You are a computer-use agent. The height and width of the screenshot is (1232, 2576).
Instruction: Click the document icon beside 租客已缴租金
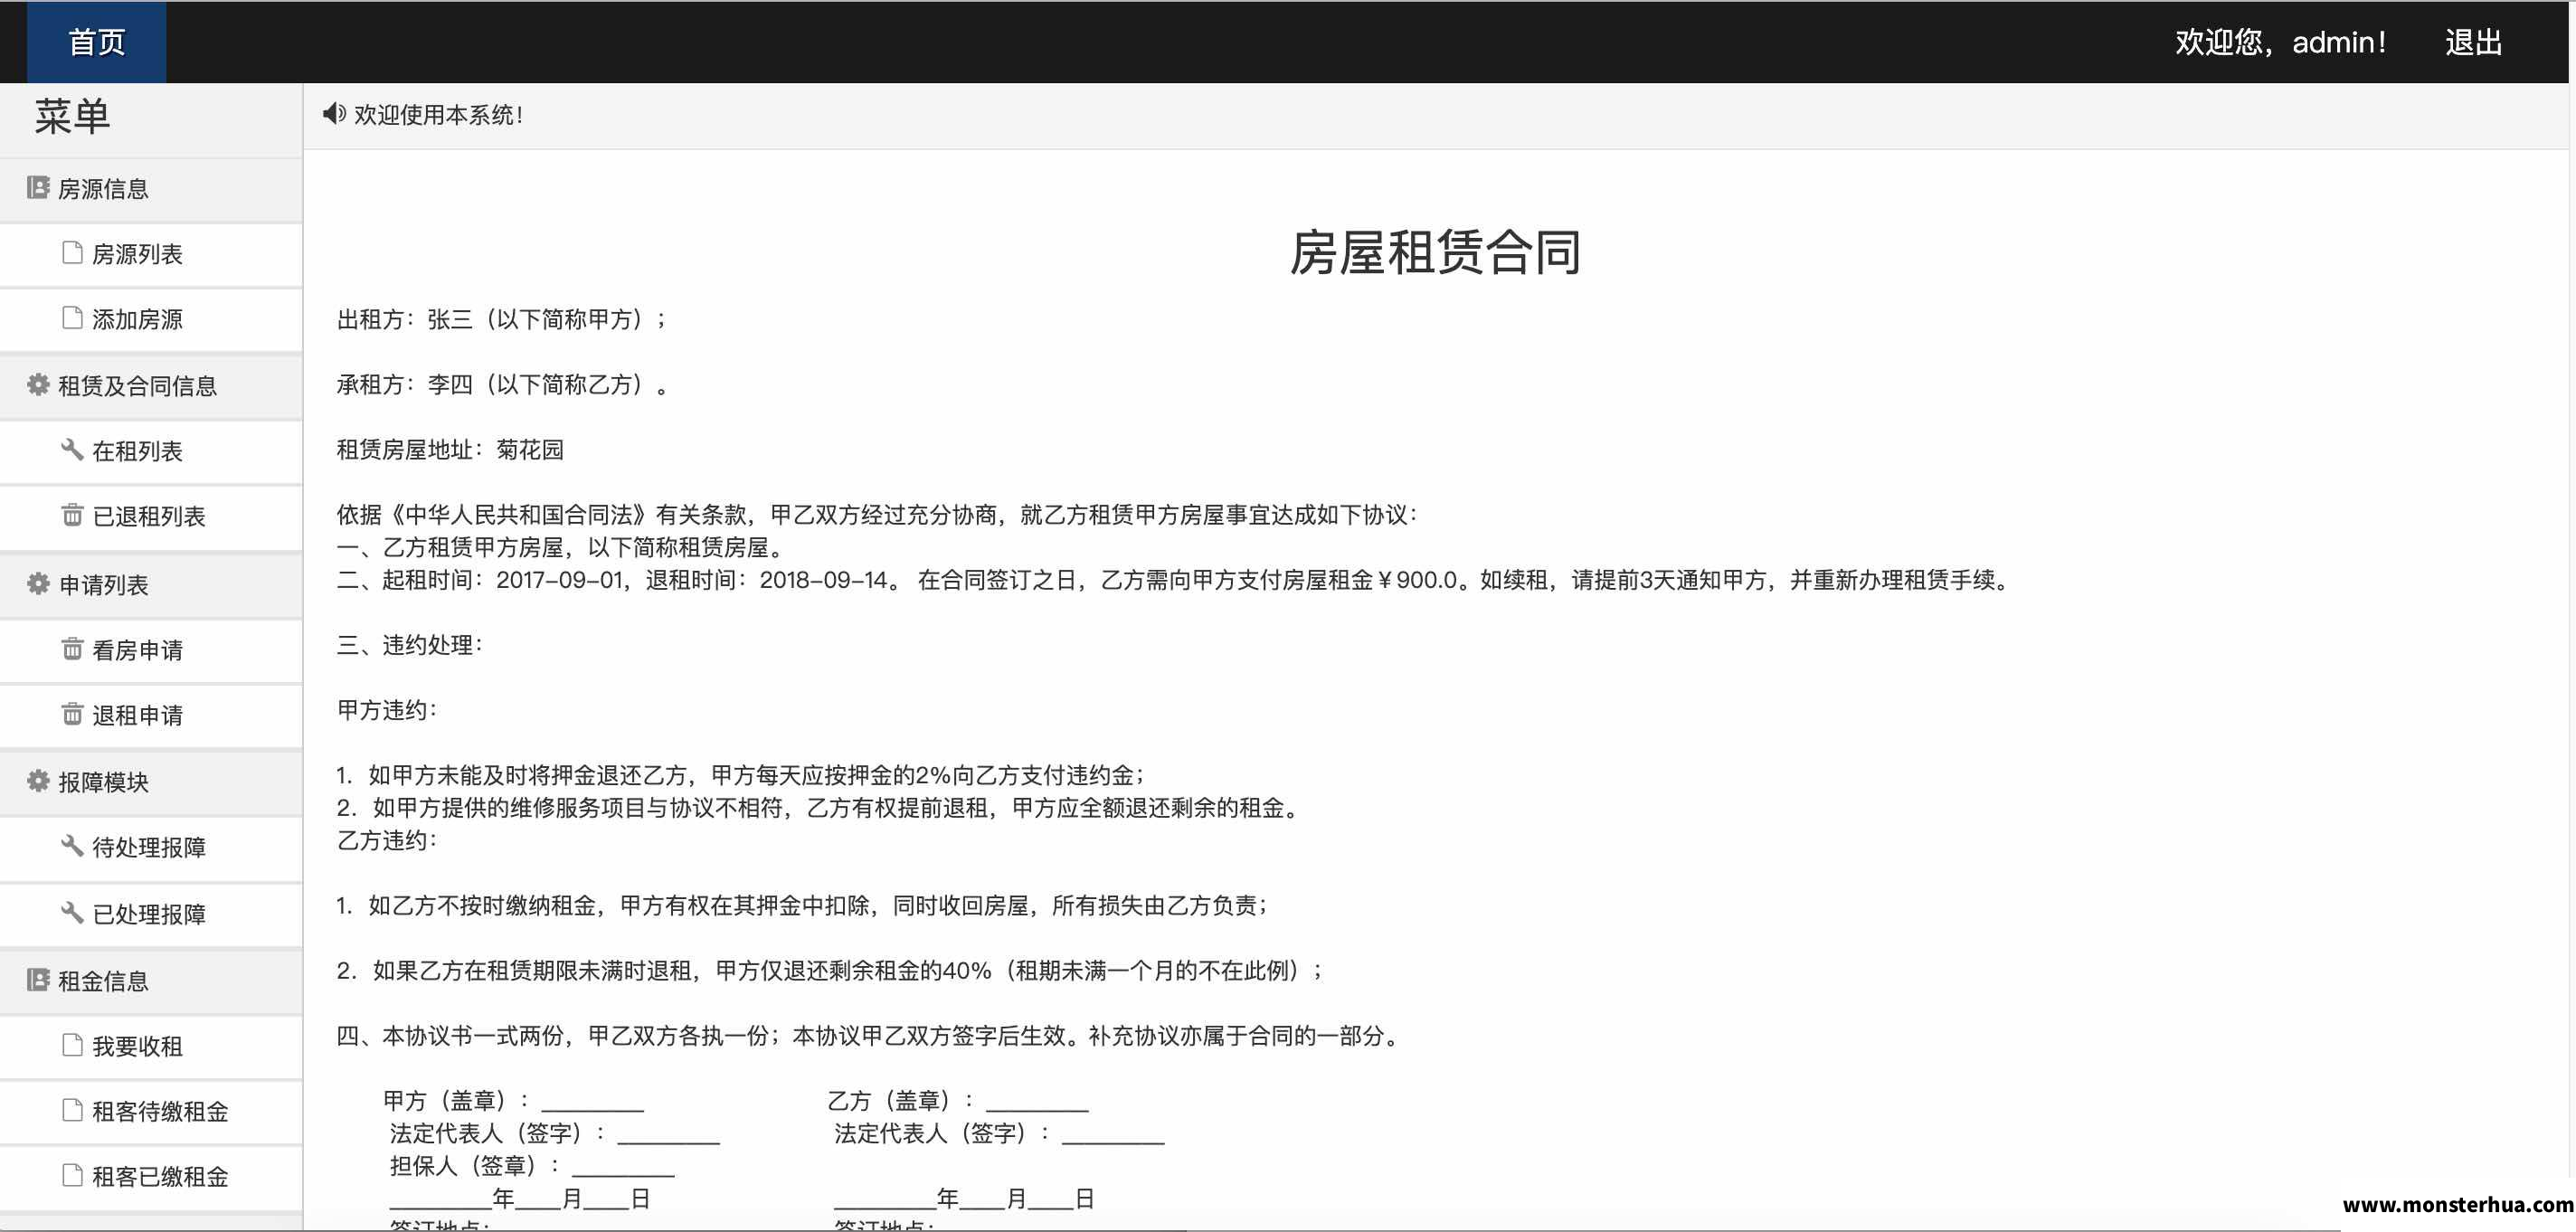coord(72,1175)
